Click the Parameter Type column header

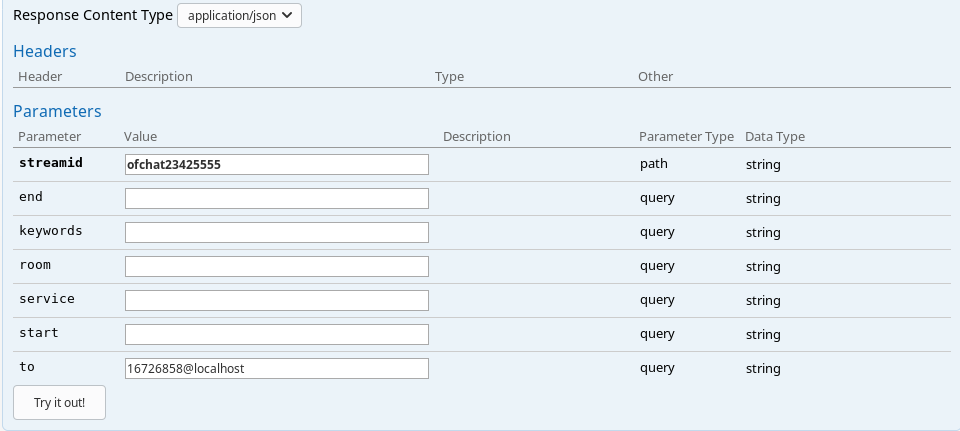tap(686, 136)
